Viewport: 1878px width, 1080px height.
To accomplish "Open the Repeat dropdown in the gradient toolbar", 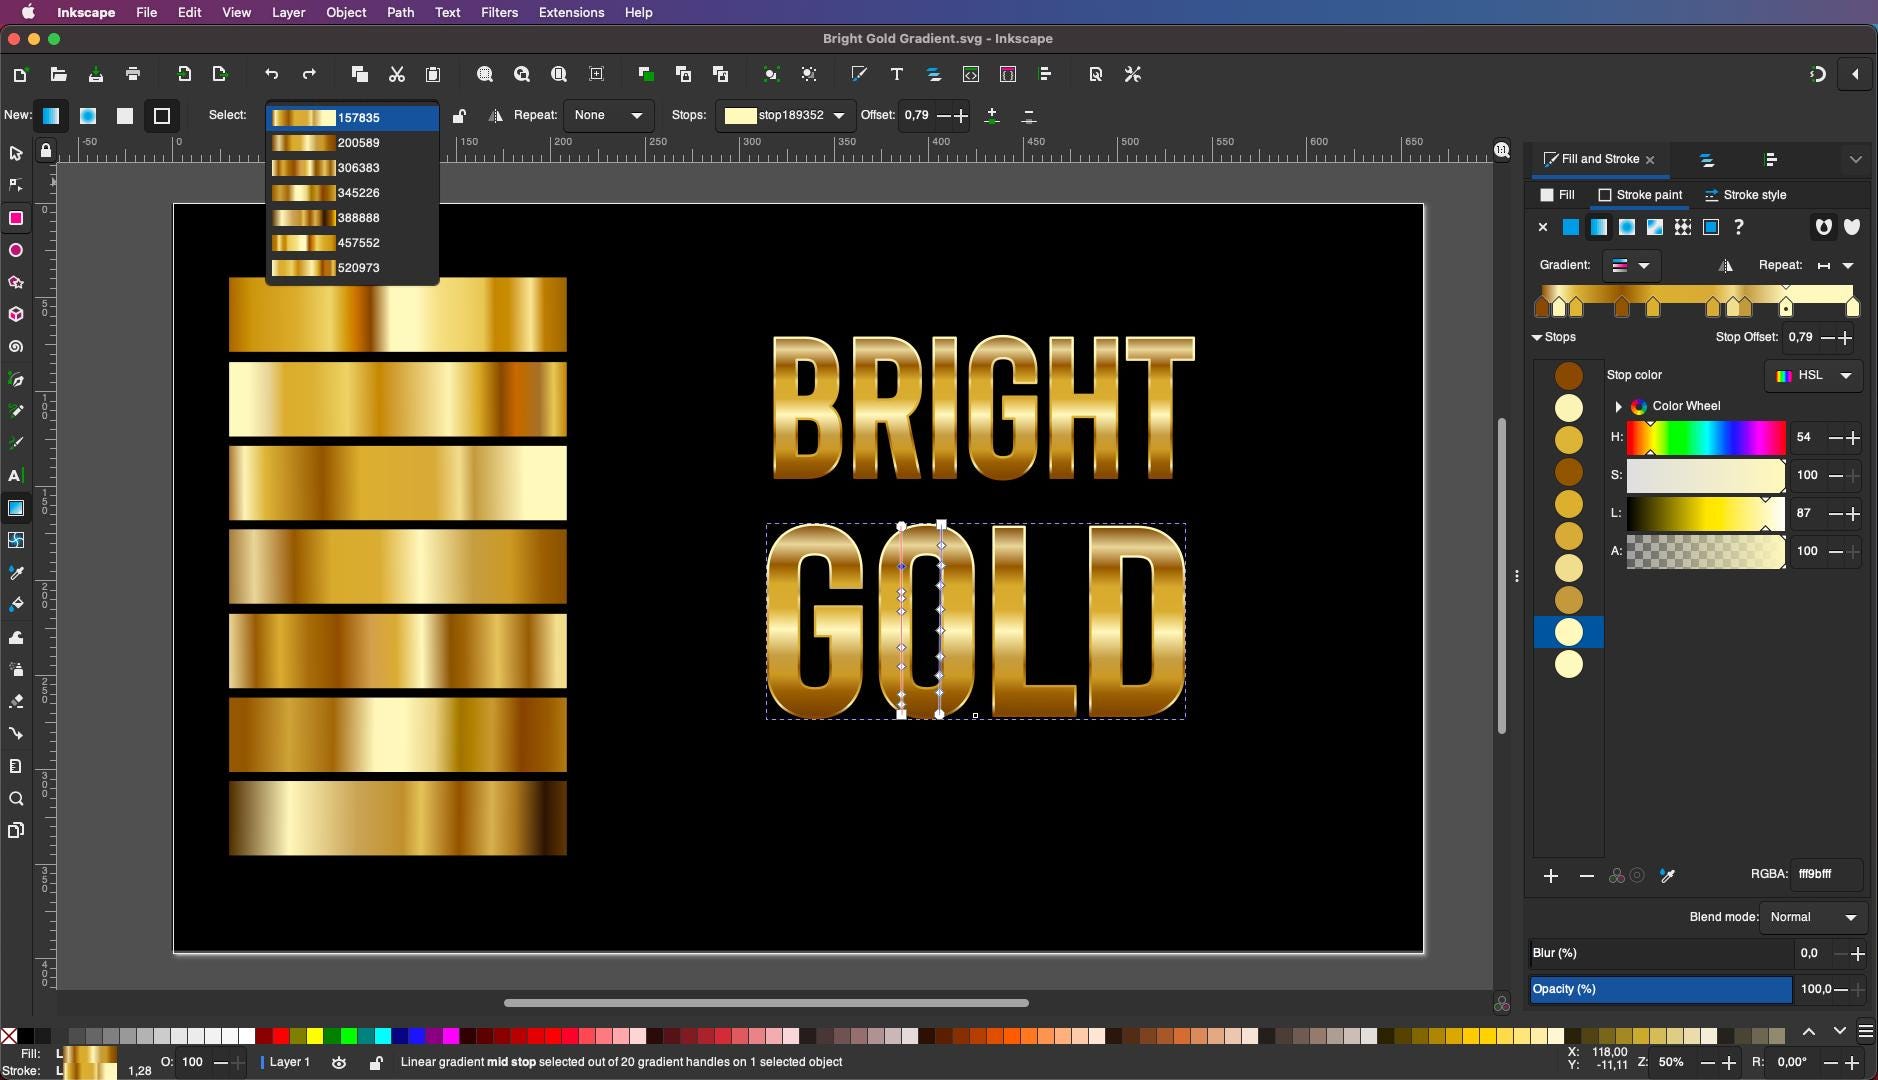I will pos(609,115).
